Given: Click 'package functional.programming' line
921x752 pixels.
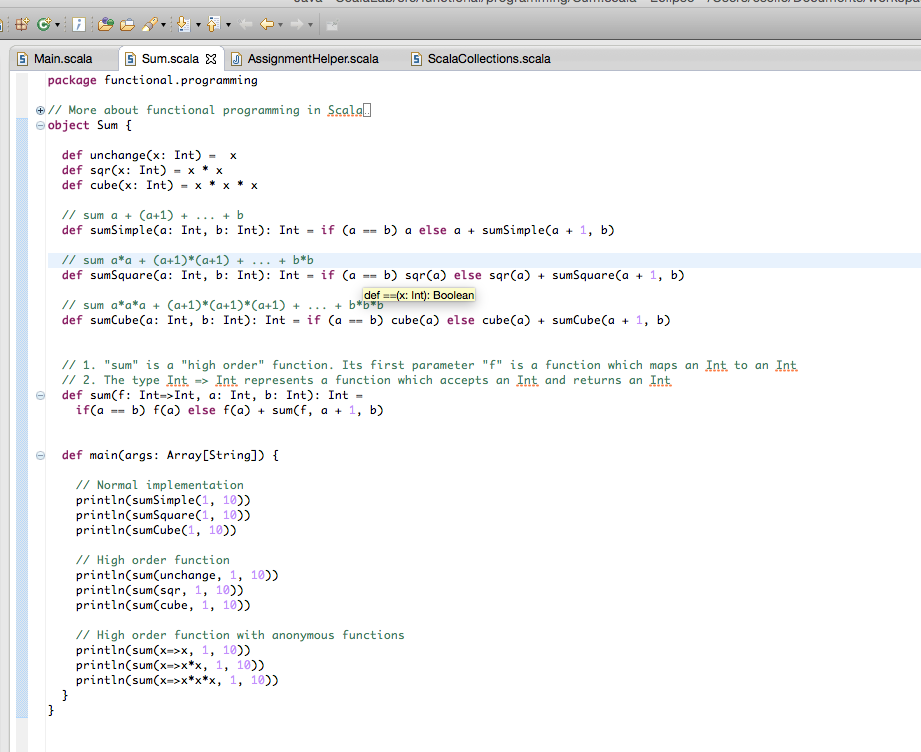Looking at the screenshot, I should click(153, 80).
